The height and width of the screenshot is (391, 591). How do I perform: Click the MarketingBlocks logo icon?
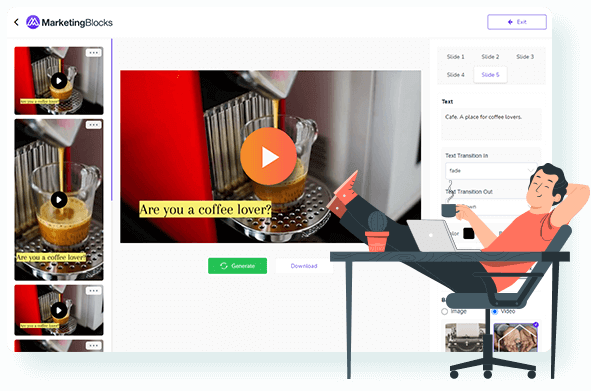[33, 22]
